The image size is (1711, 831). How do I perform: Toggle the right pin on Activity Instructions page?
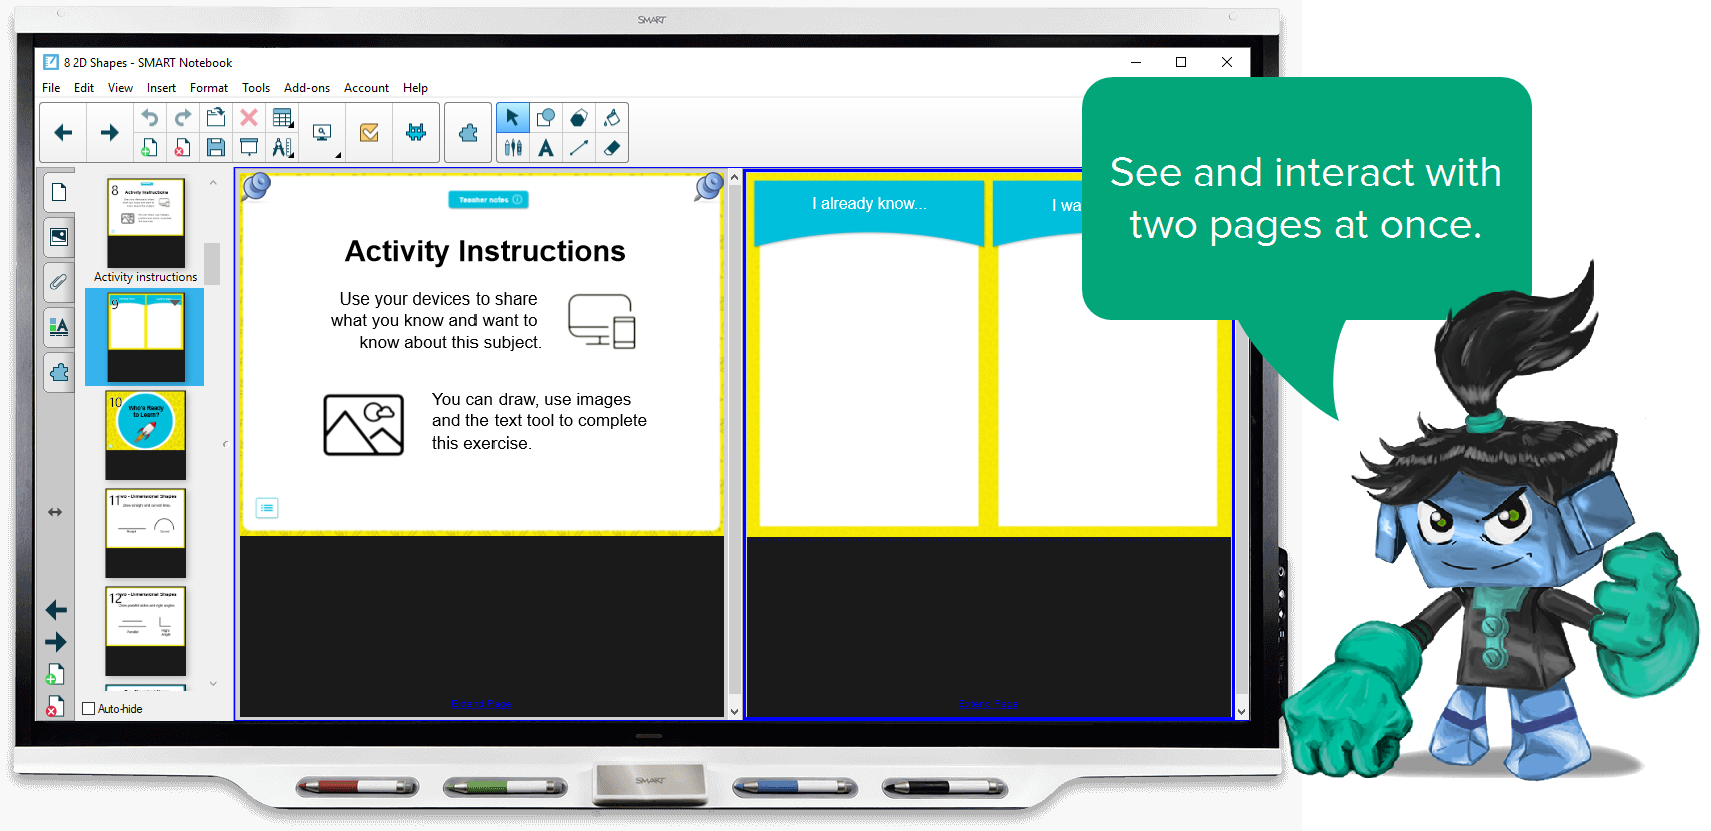point(709,185)
